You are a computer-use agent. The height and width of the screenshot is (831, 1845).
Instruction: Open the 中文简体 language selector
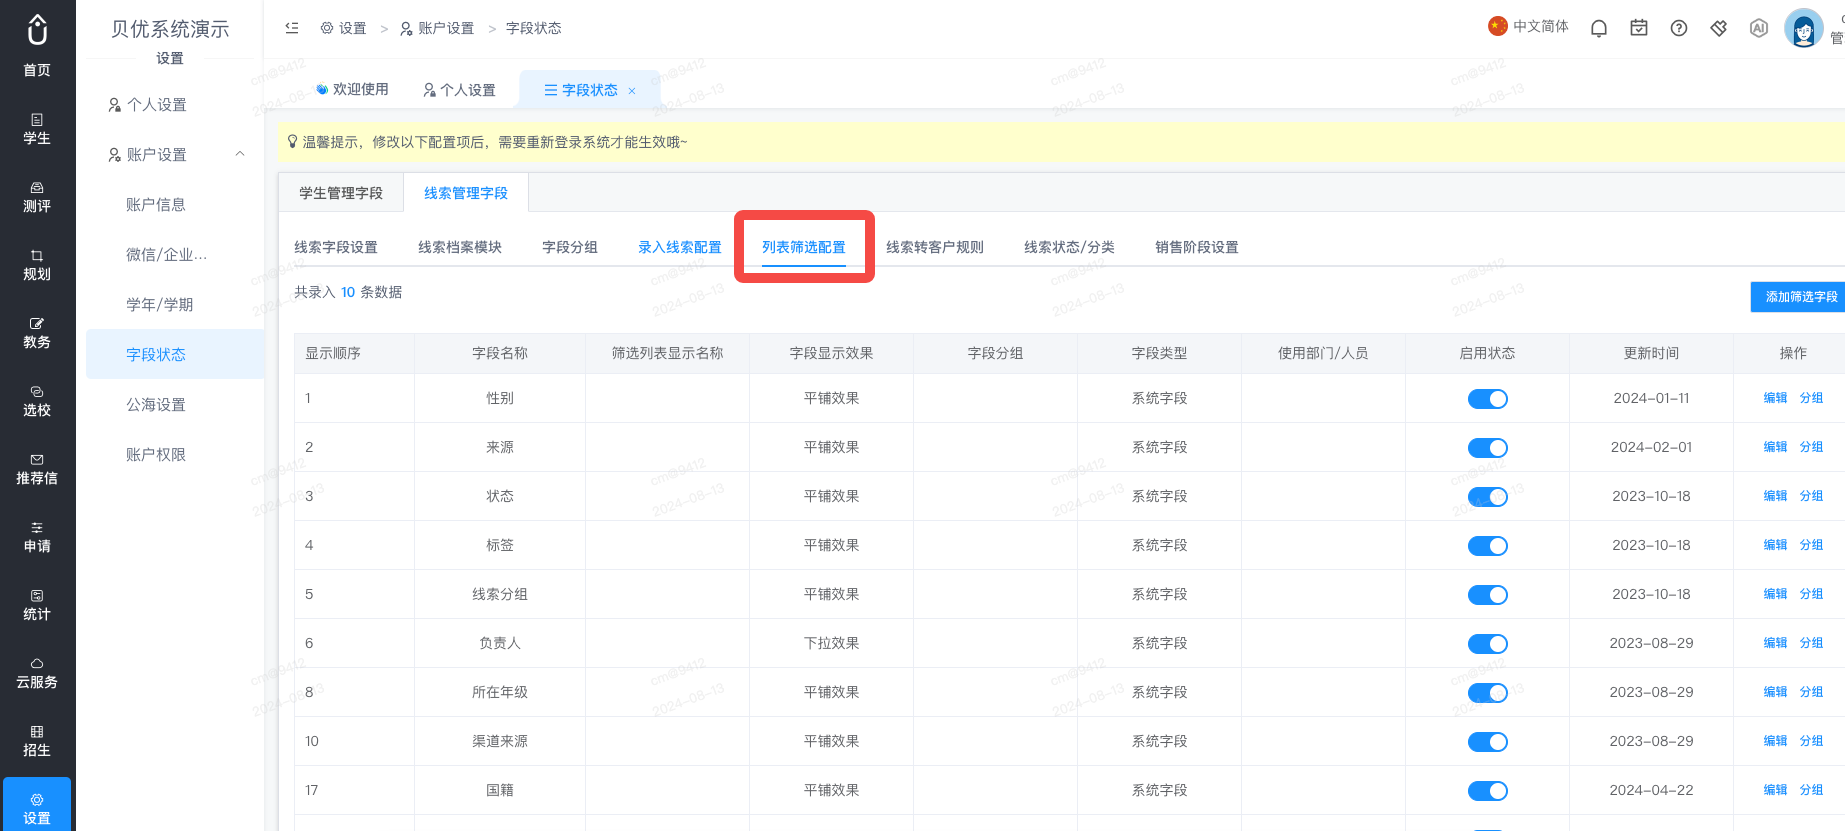(x=1528, y=26)
